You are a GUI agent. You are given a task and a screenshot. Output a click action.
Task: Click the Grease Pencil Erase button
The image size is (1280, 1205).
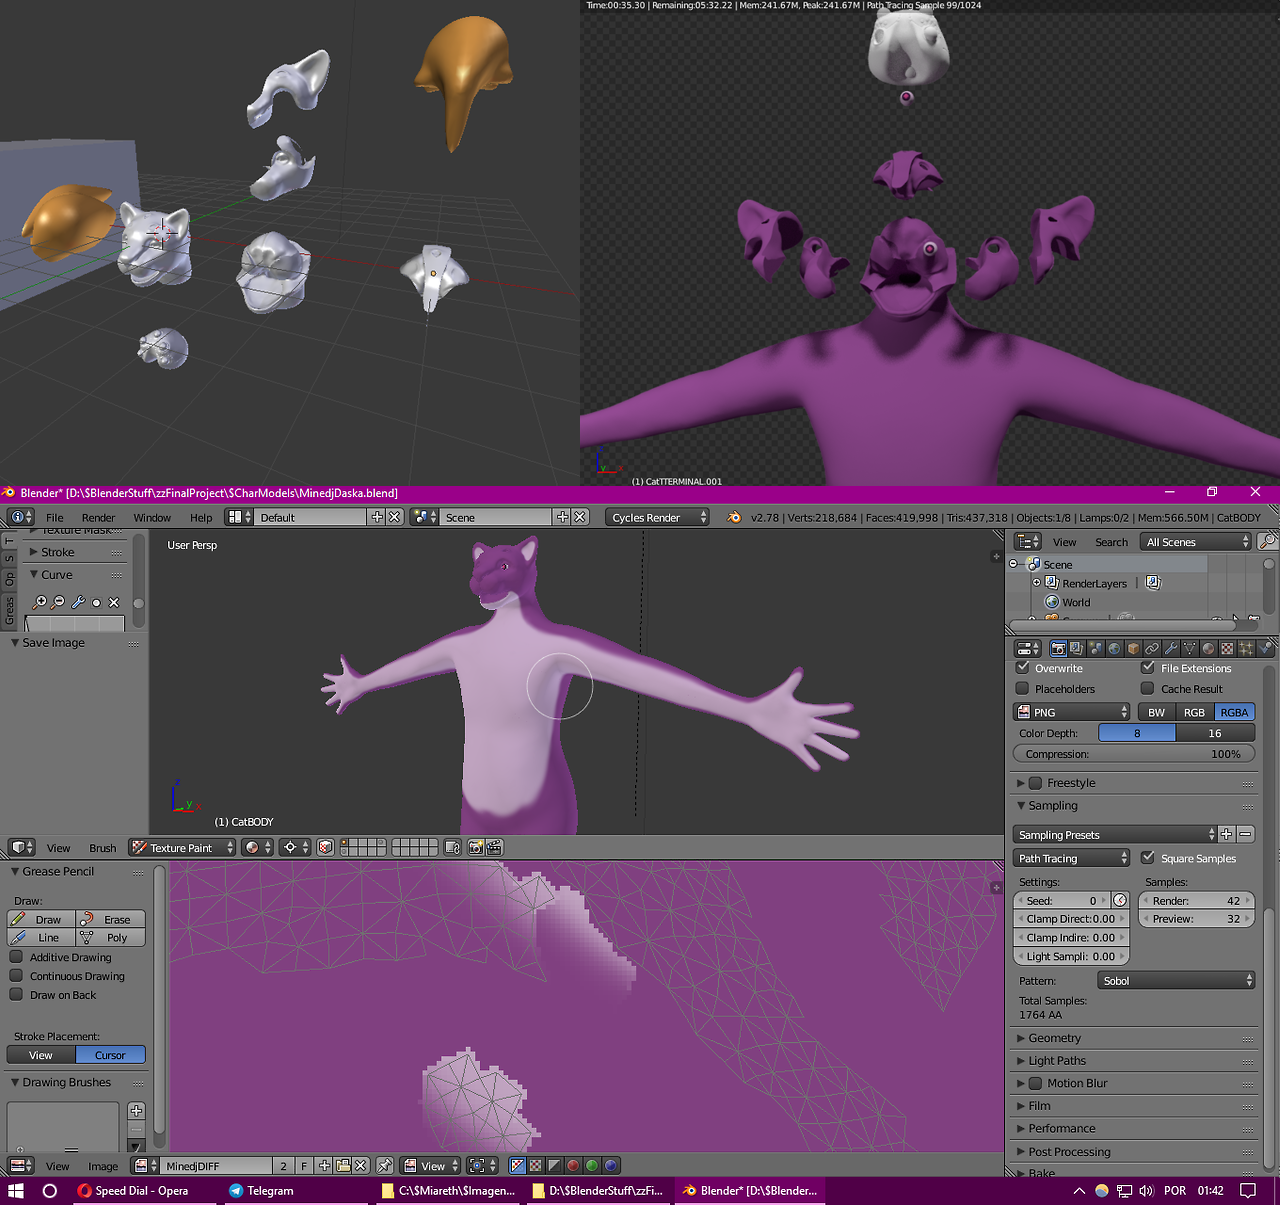[111, 919]
